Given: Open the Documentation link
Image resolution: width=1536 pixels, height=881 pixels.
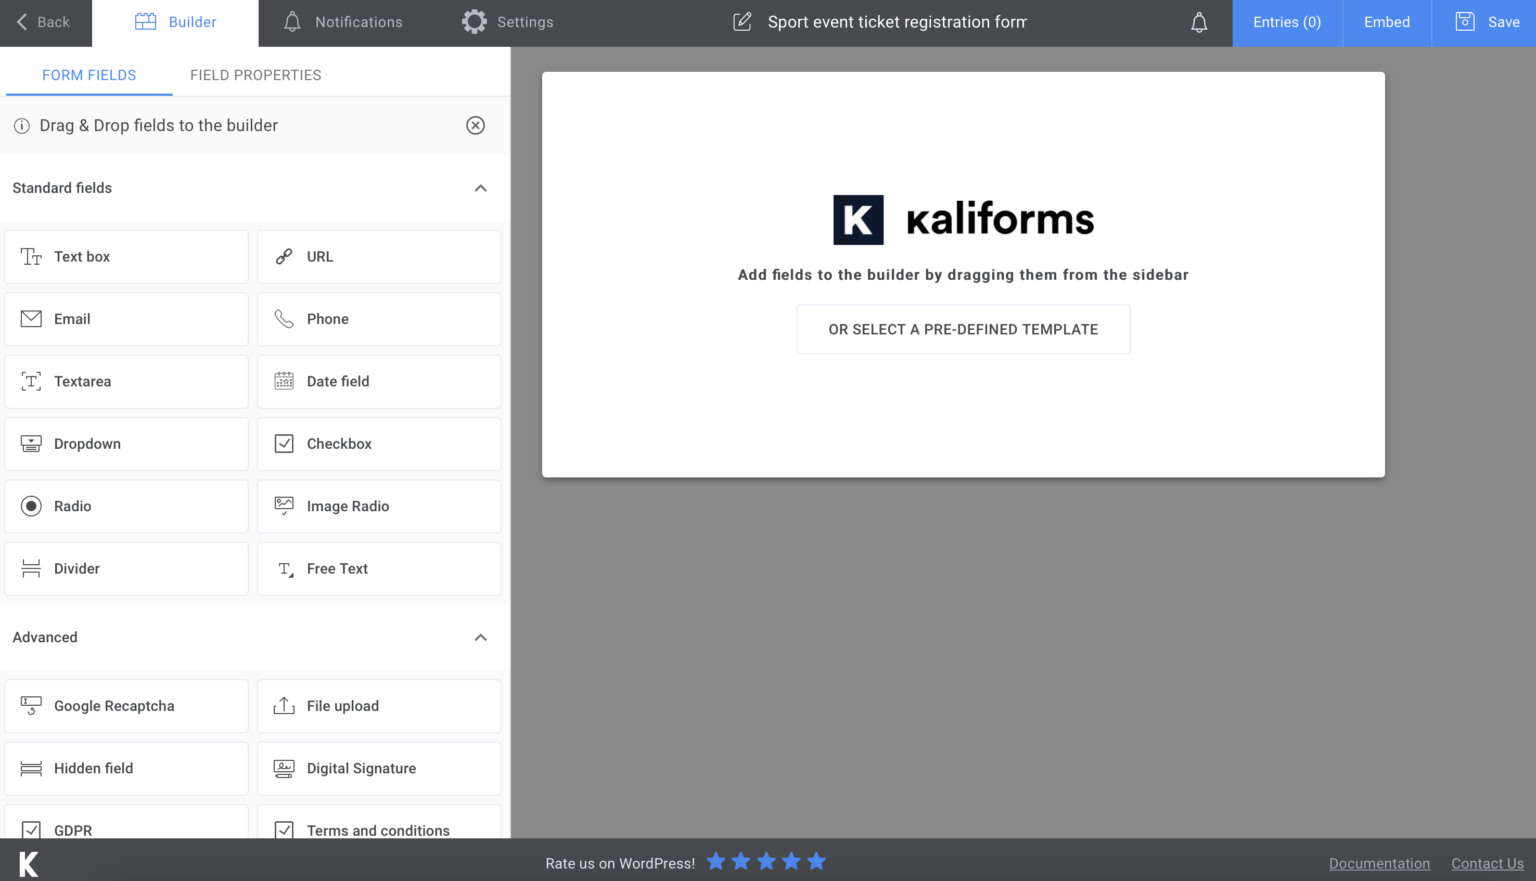Looking at the screenshot, I should (x=1379, y=863).
